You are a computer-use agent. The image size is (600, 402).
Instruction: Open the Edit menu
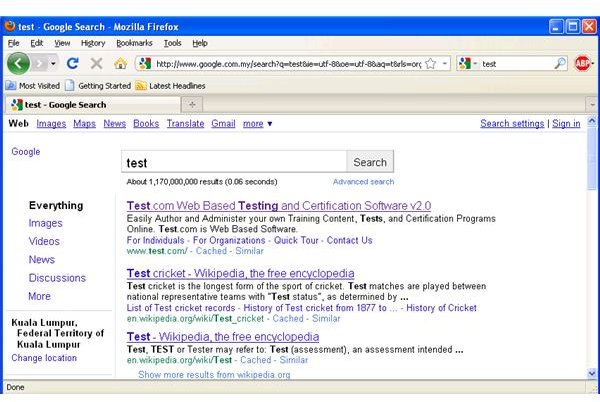click(x=37, y=43)
